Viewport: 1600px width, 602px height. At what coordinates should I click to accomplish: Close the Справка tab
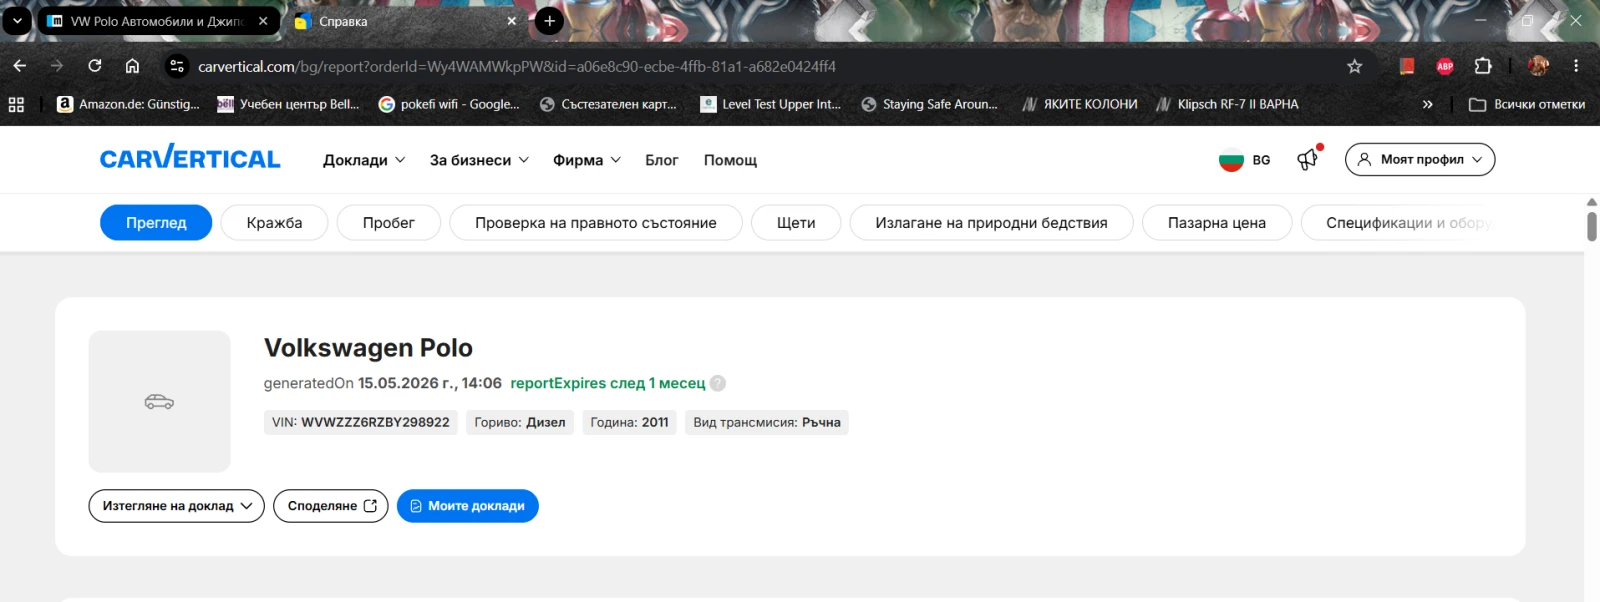(512, 21)
